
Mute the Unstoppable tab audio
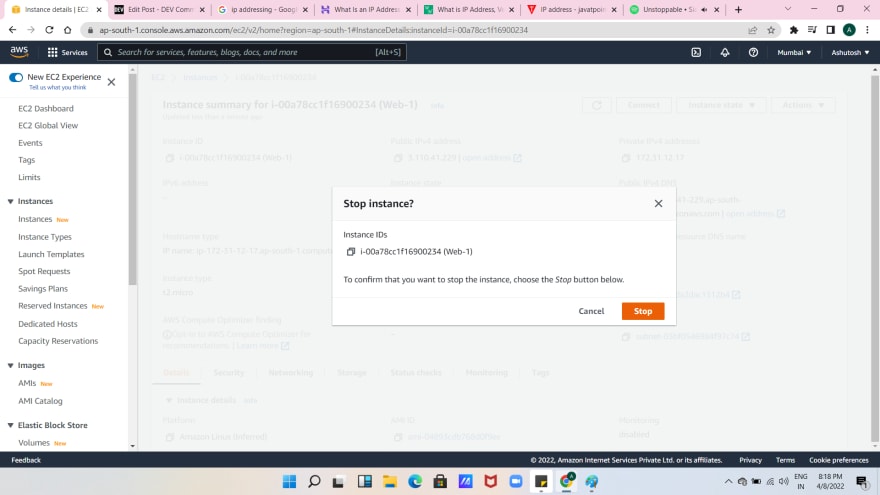[704, 10]
